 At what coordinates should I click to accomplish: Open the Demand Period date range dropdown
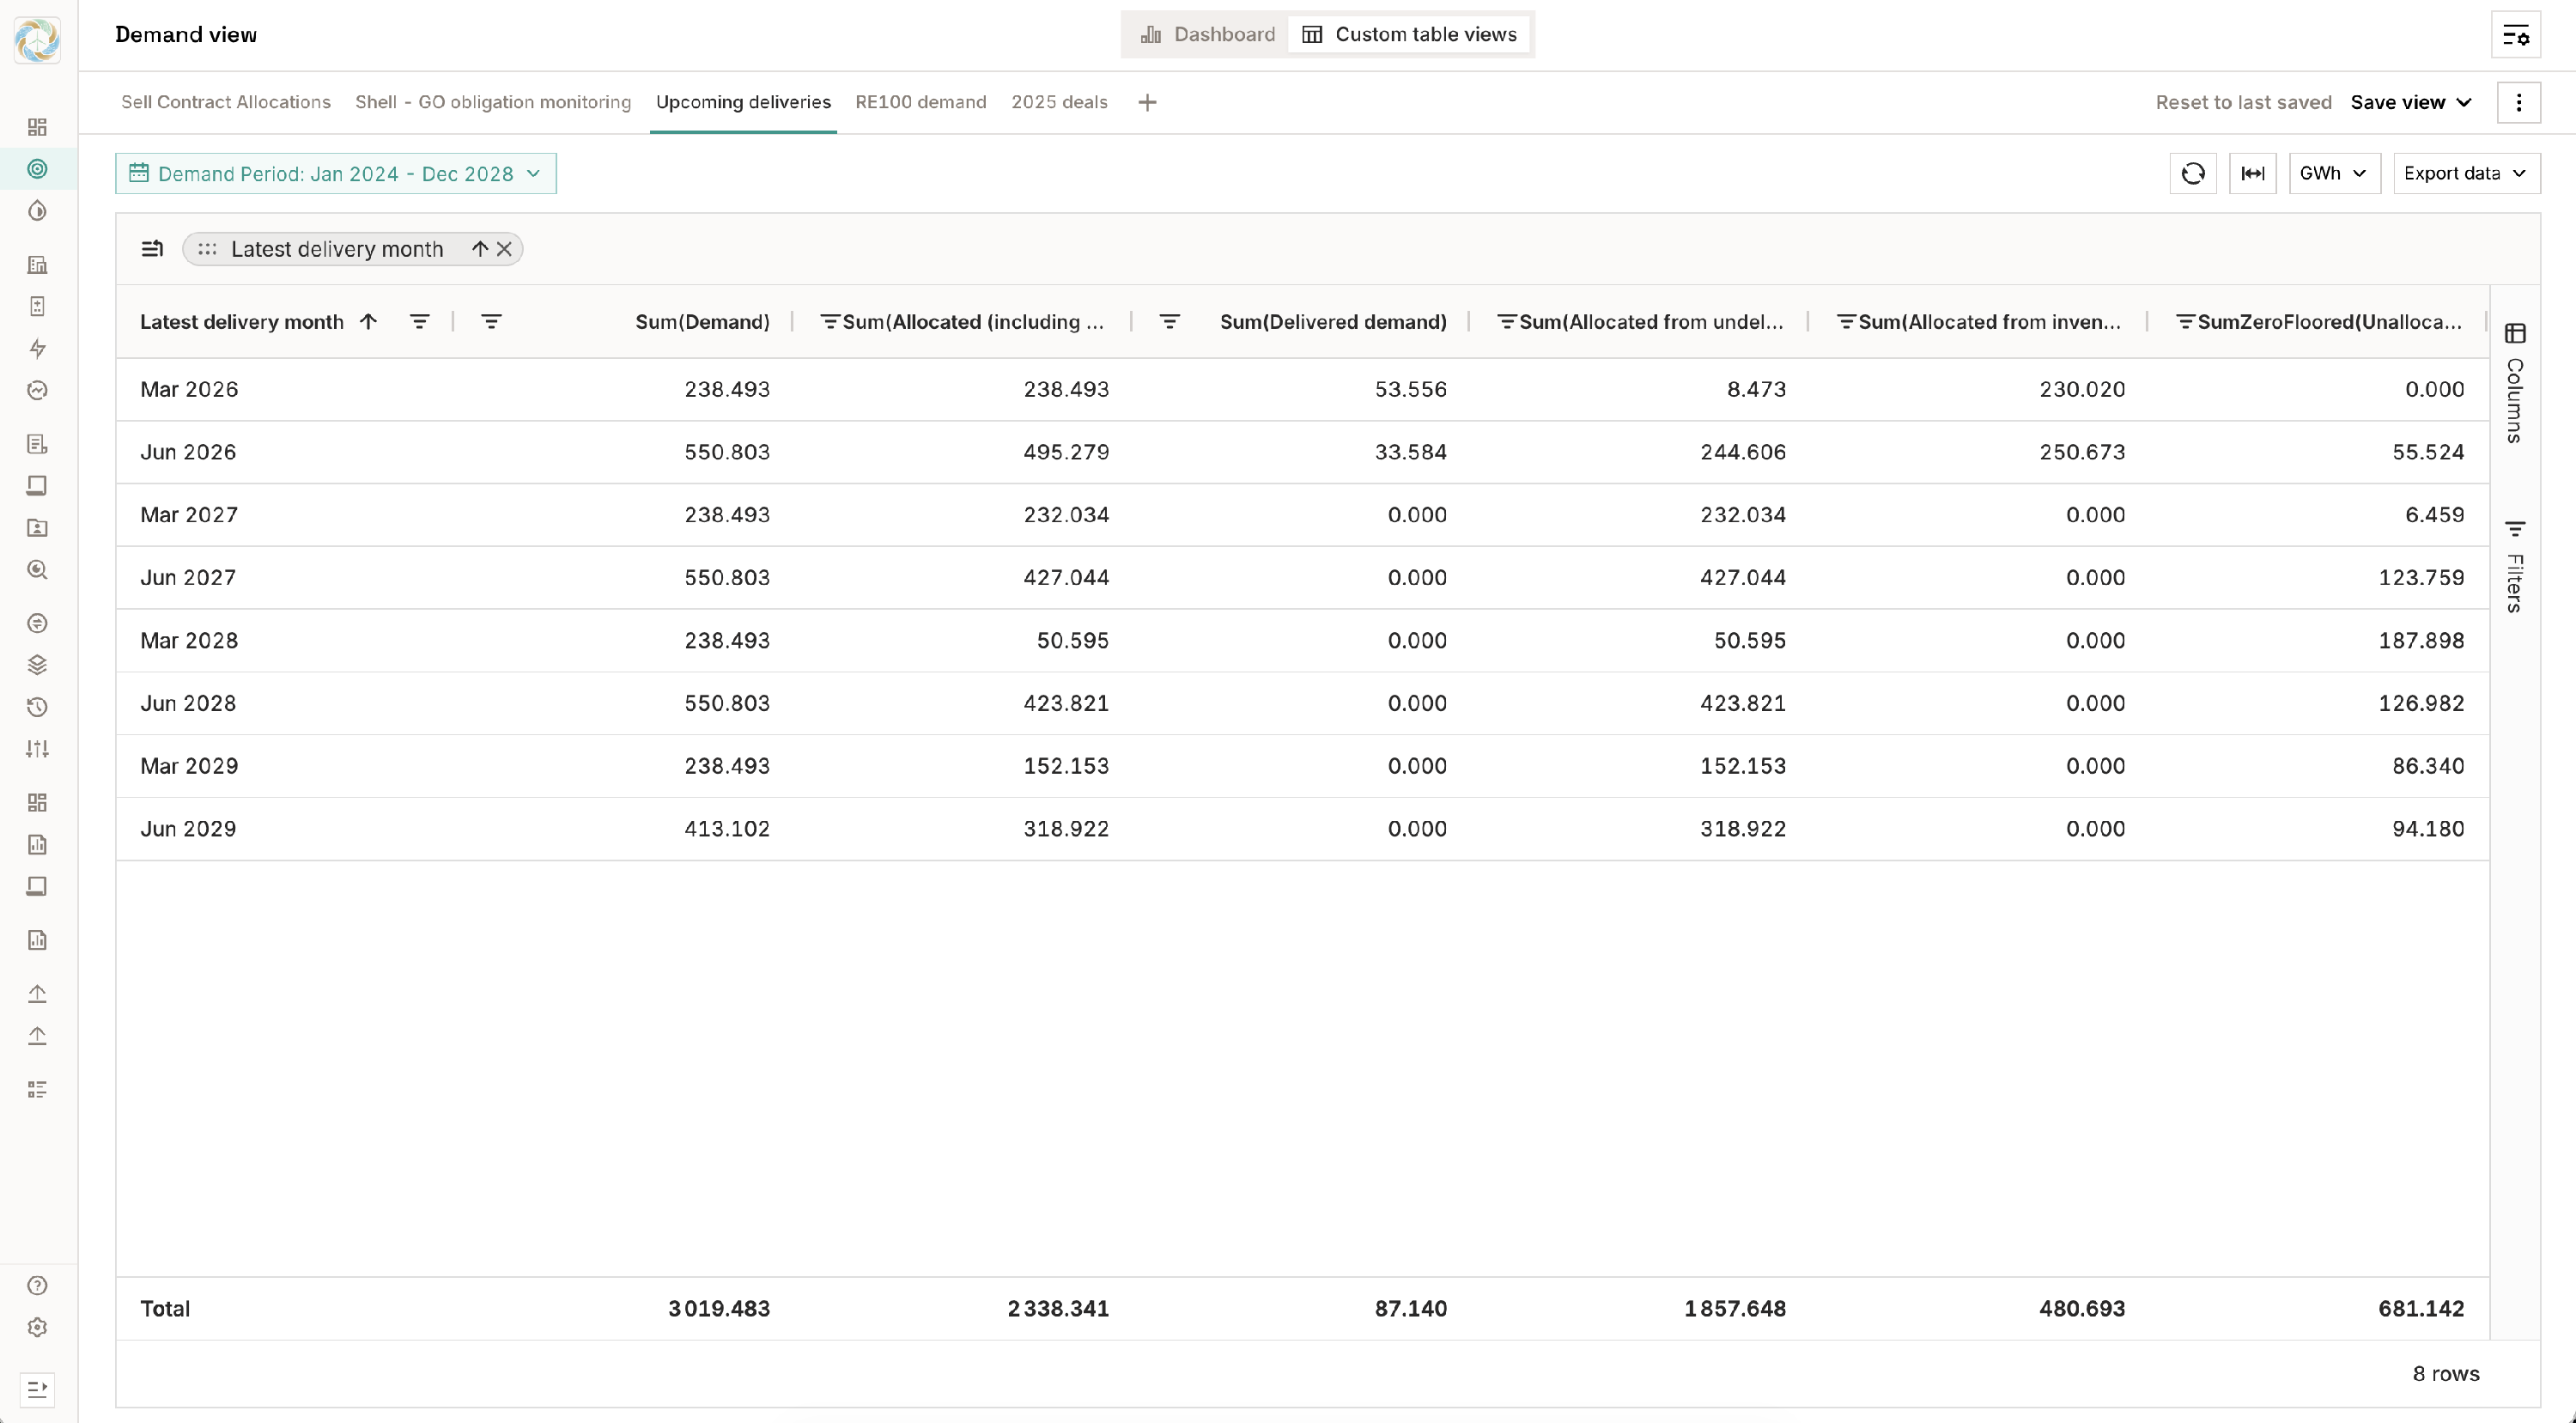point(336,174)
